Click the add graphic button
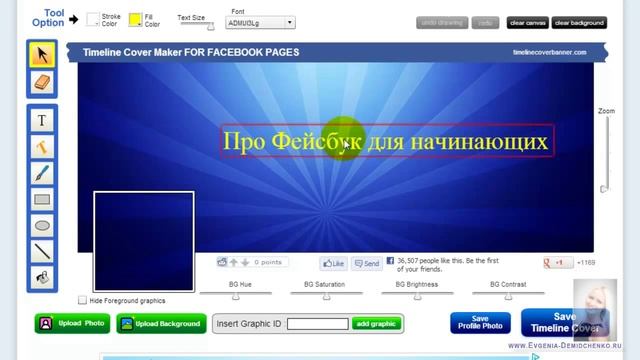640x360 pixels. coord(376,324)
